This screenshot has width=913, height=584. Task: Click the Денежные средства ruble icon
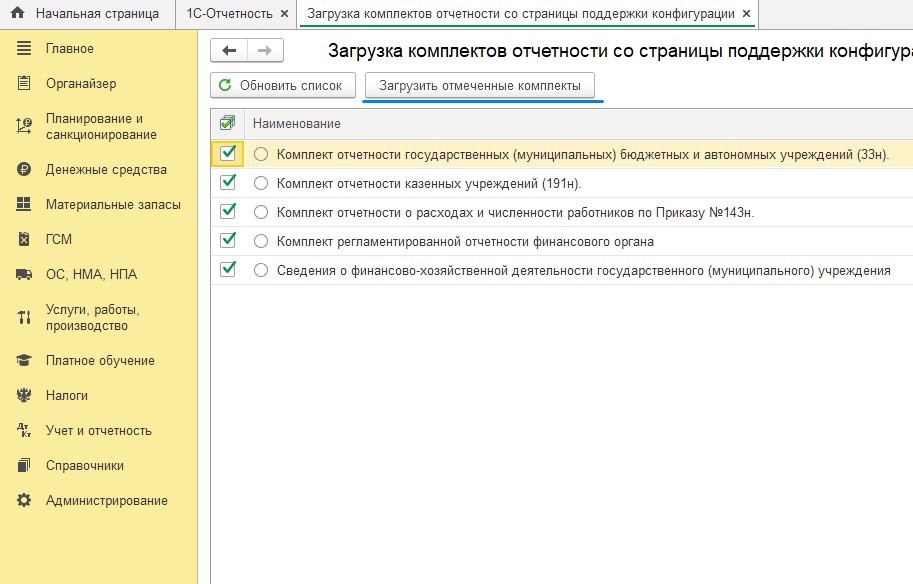[x=24, y=169]
